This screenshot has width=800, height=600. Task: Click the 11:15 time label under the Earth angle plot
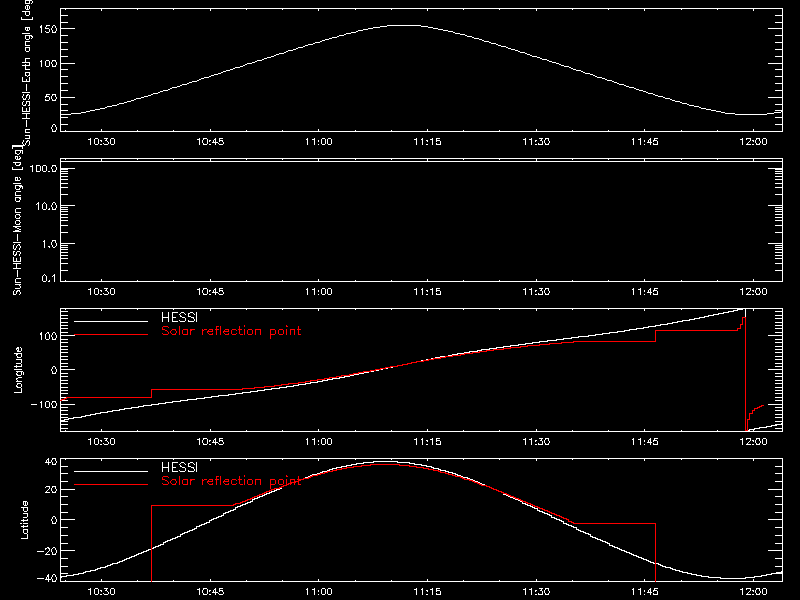coord(428,142)
